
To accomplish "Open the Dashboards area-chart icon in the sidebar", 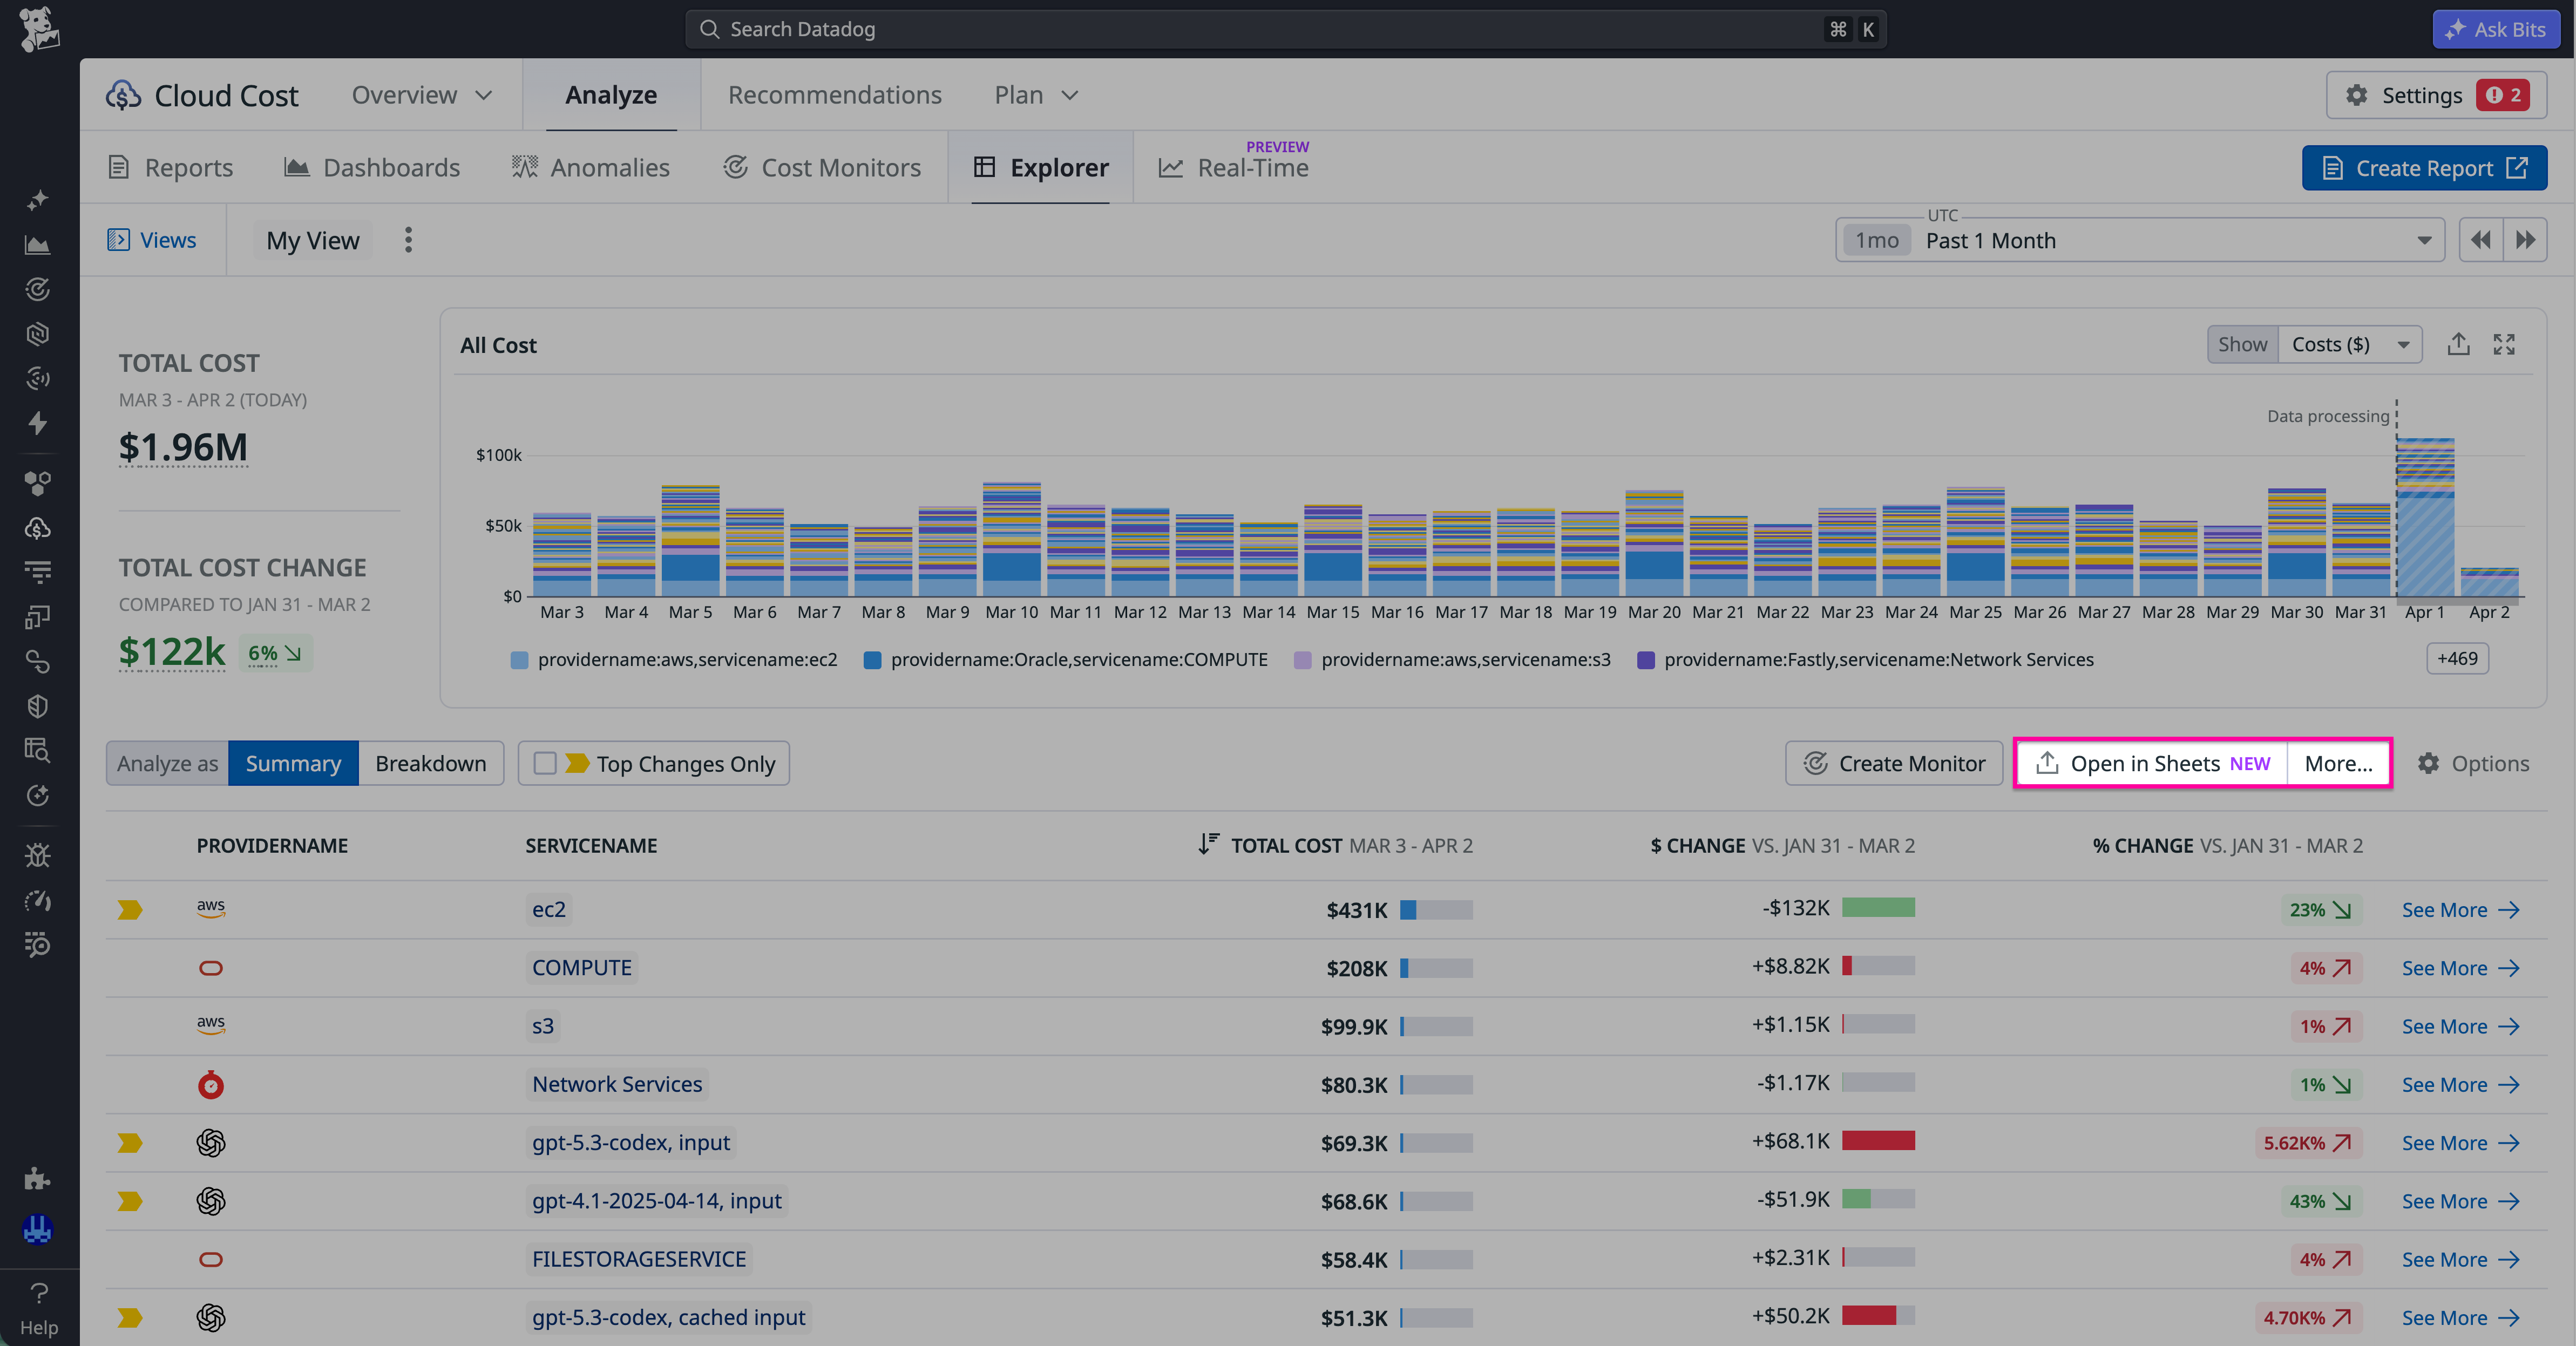I will pyautogui.click(x=38, y=245).
